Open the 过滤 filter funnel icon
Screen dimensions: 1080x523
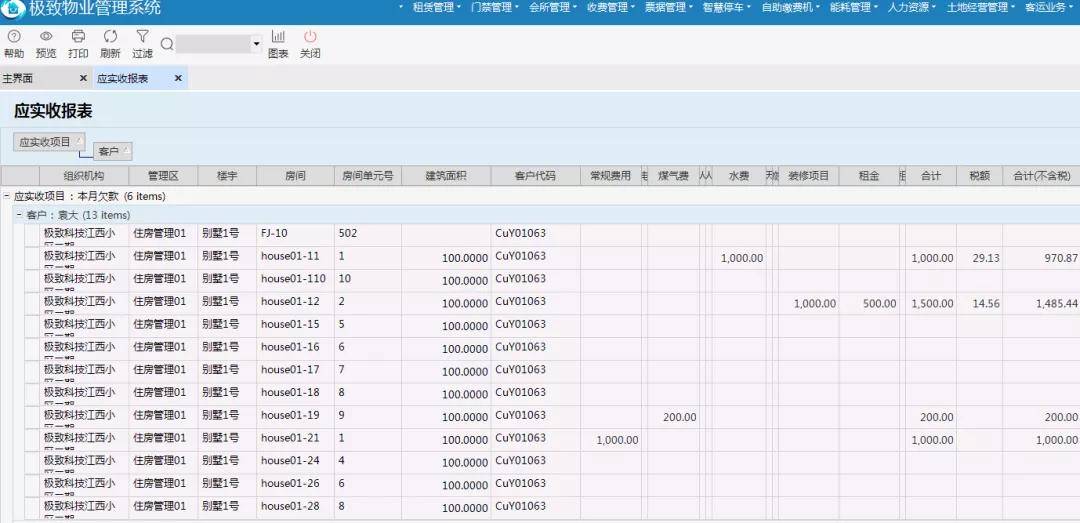pyautogui.click(x=142, y=37)
